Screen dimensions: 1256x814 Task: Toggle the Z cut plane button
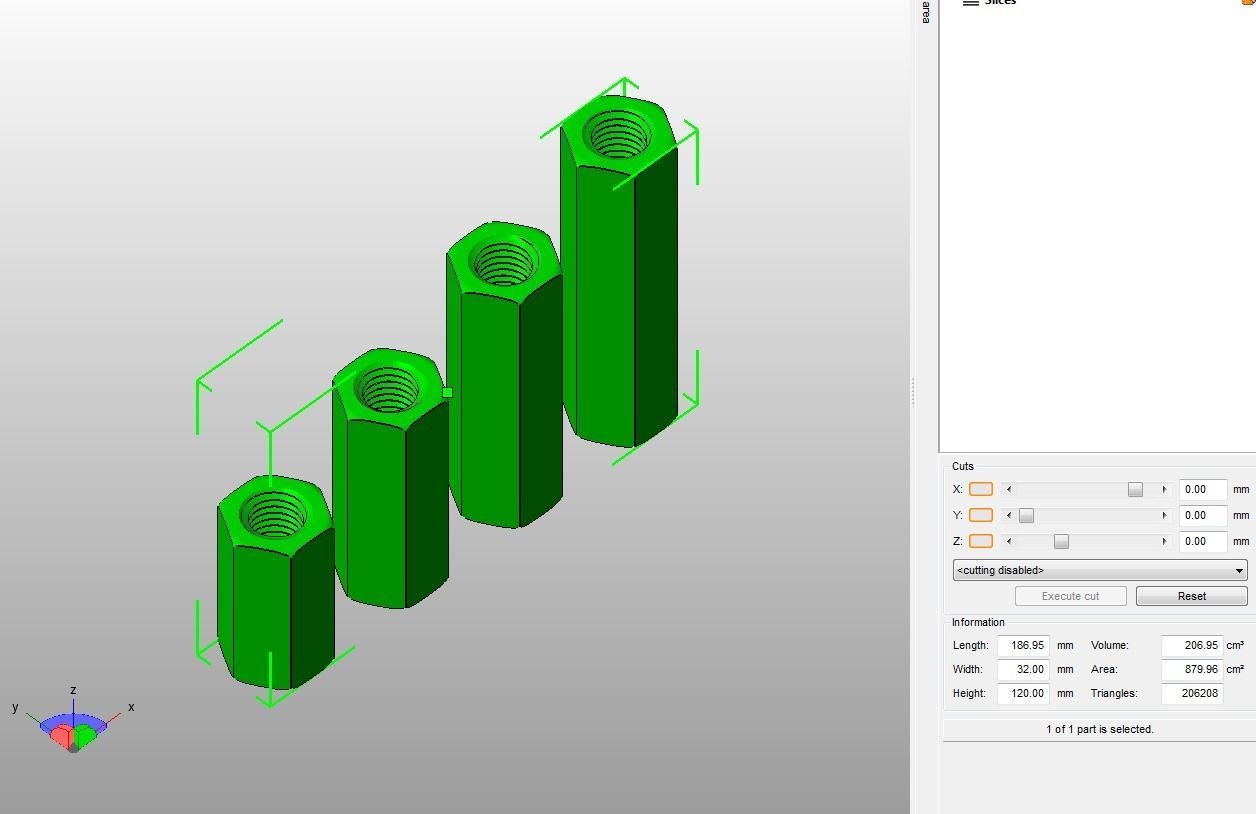[981, 541]
